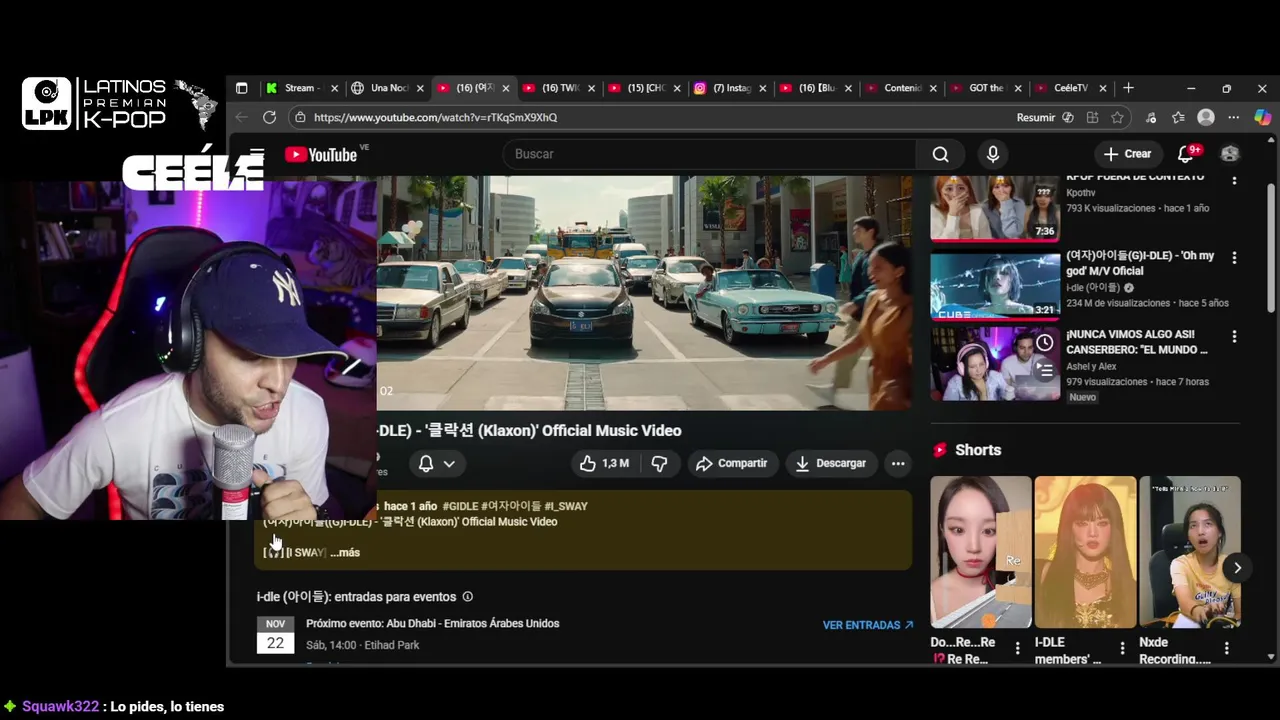Add Canserbero video to queue icon
Screen dimensions: 1280x720
1044,370
